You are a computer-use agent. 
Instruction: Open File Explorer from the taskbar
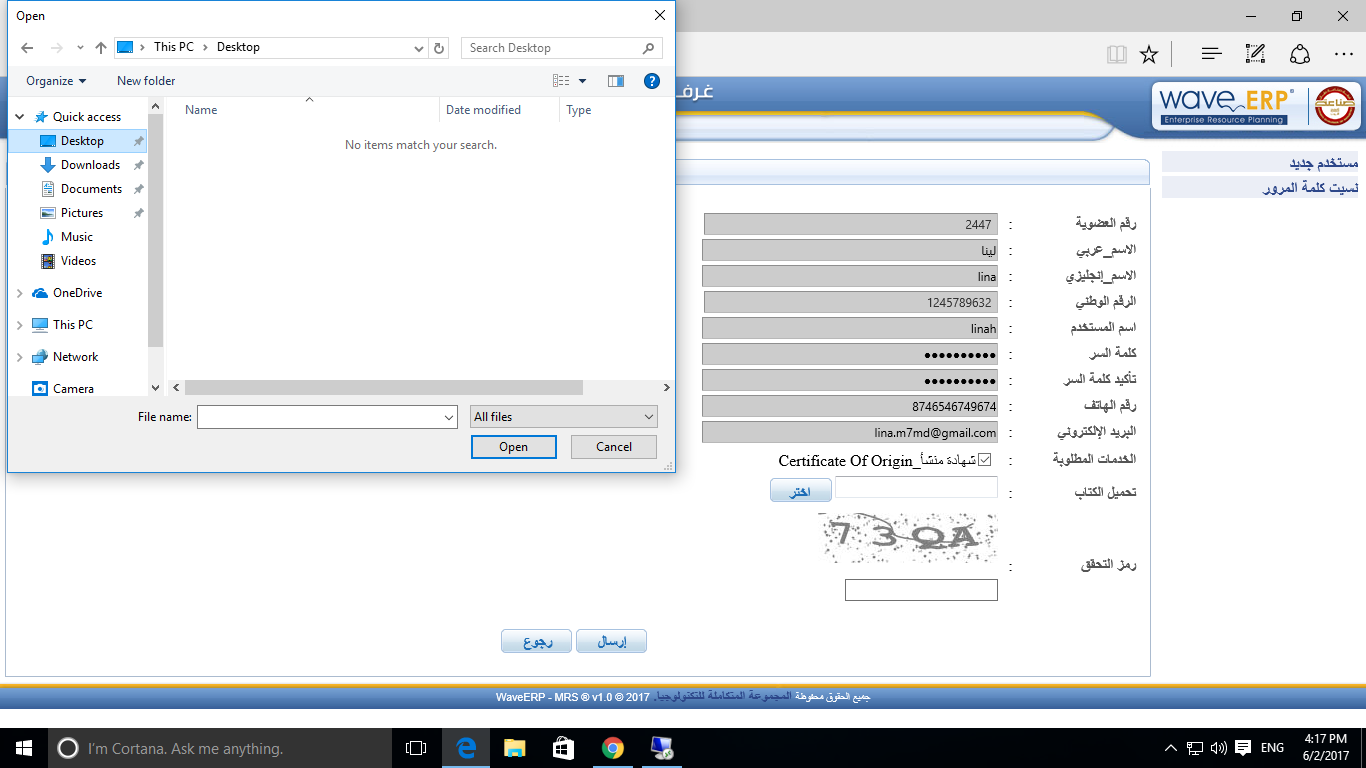tap(514, 748)
